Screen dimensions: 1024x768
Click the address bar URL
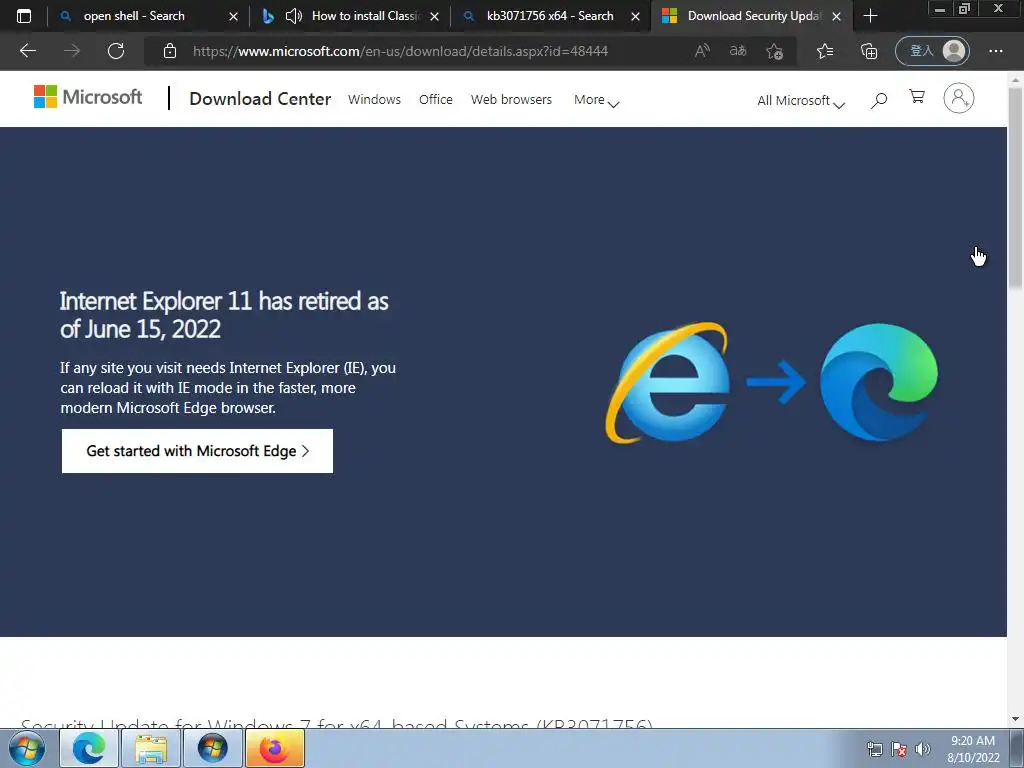400,51
